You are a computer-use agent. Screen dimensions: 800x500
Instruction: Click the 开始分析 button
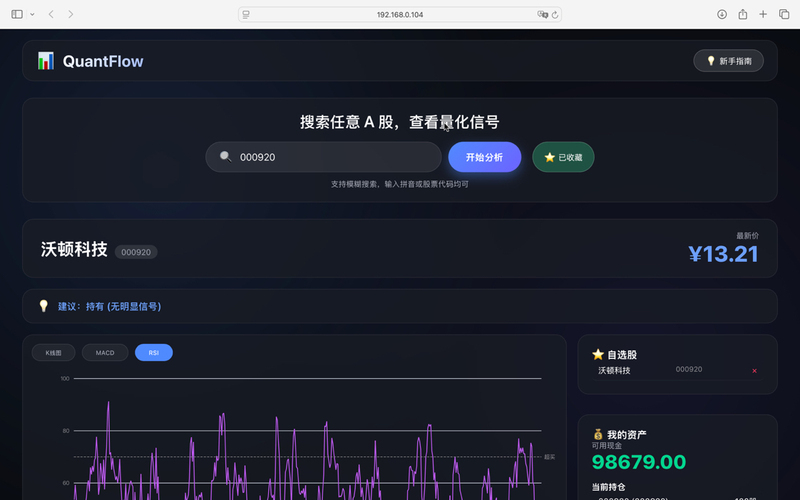coord(484,157)
